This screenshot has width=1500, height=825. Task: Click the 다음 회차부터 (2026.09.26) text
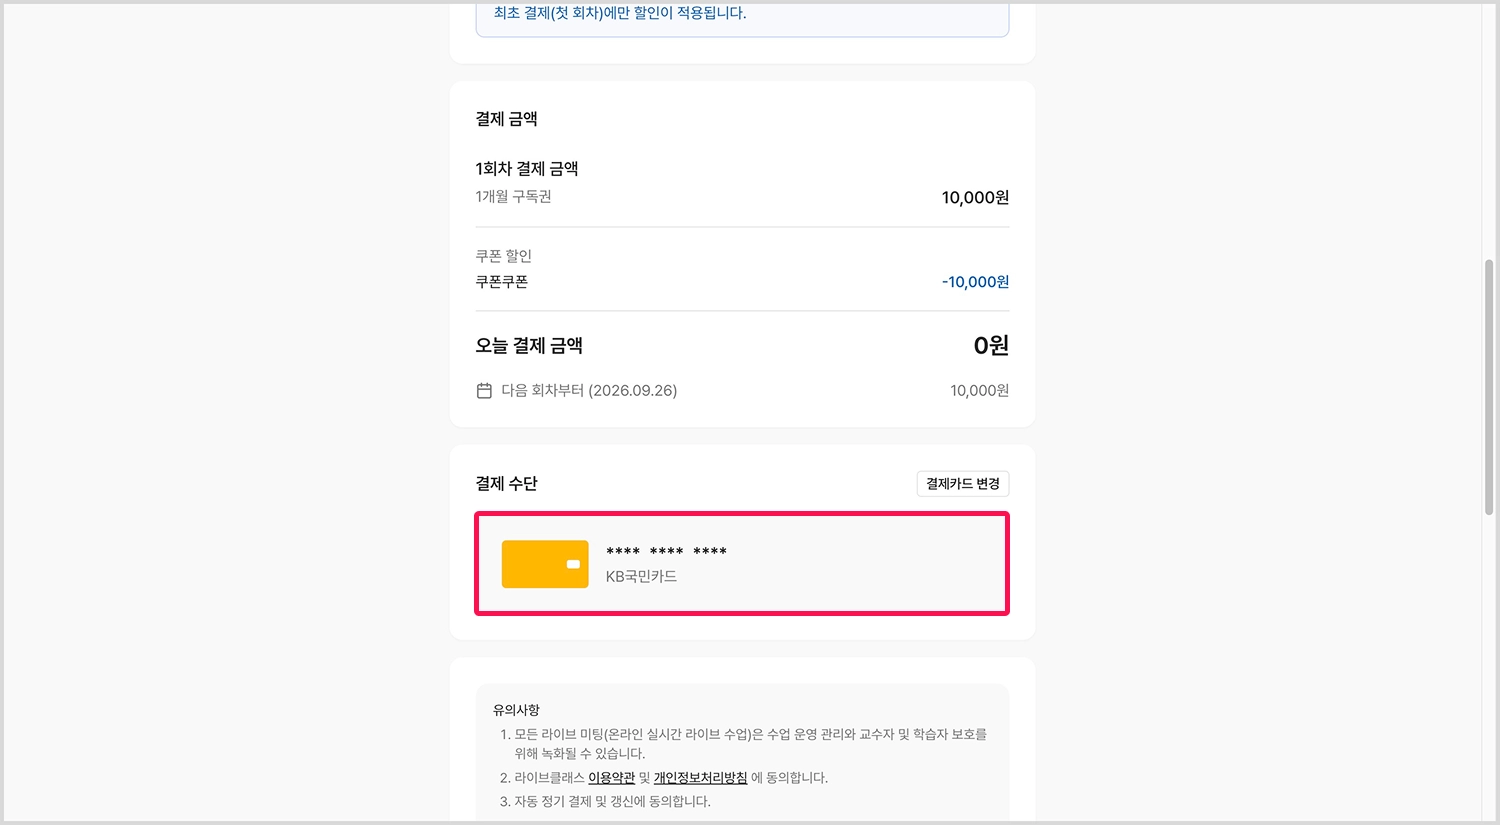tap(589, 391)
